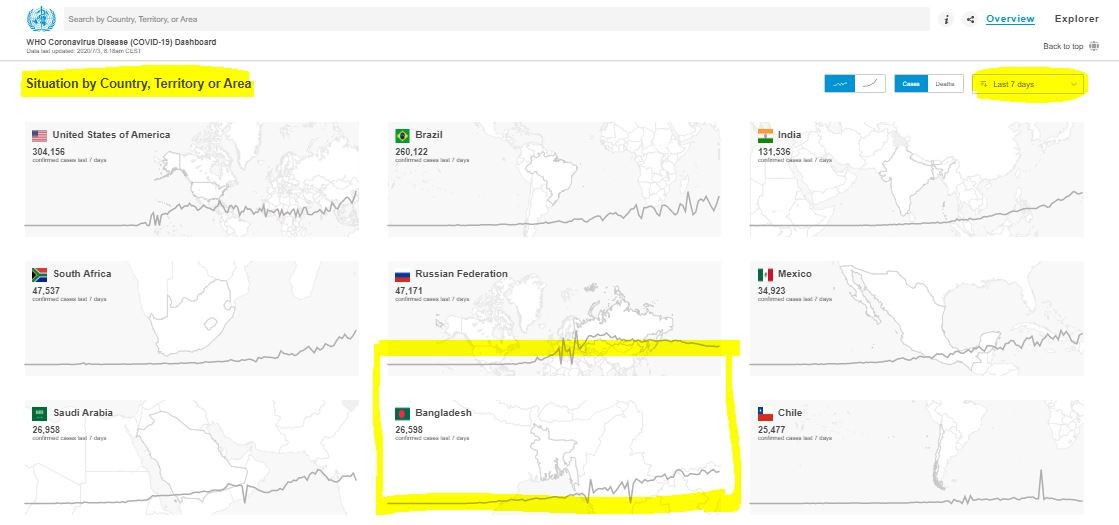Image resolution: width=1119 pixels, height=525 pixels.
Task: Click the globe icon beside Back to top
Action: 1094,46
